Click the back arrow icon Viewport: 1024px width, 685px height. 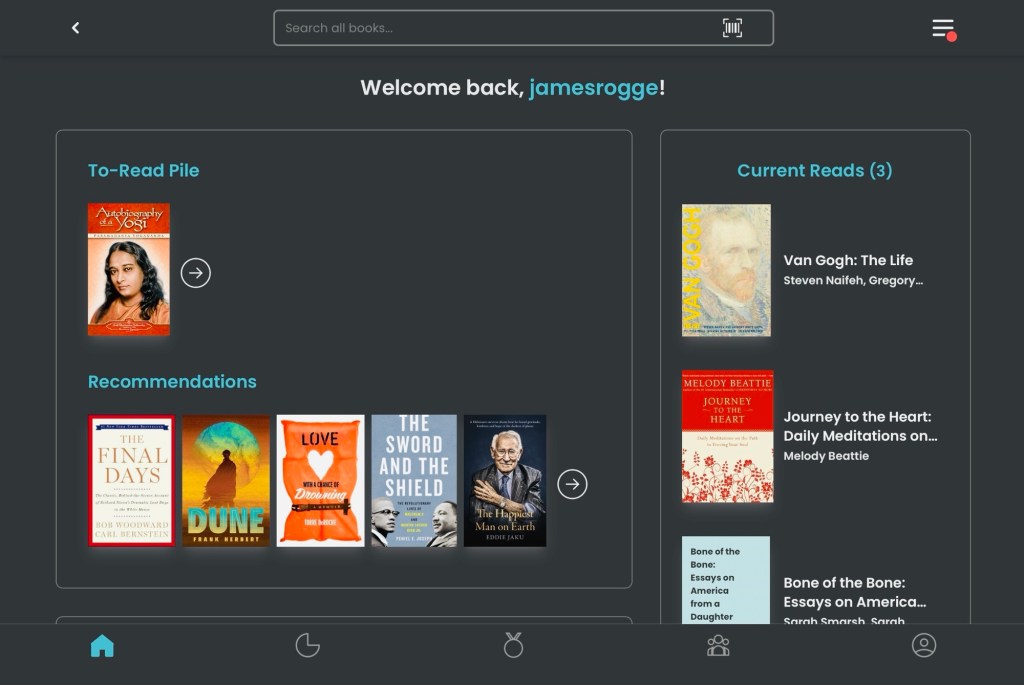pos(76,28)
